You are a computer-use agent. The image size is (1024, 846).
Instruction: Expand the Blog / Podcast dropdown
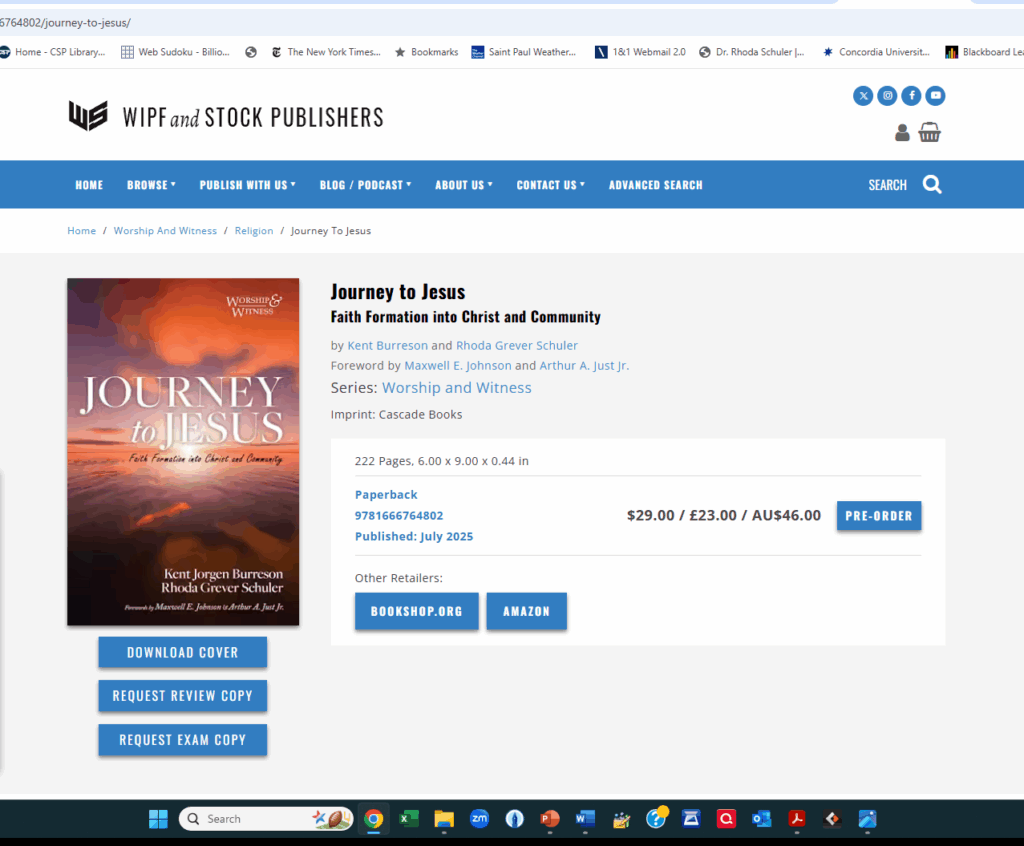(366, 185)
